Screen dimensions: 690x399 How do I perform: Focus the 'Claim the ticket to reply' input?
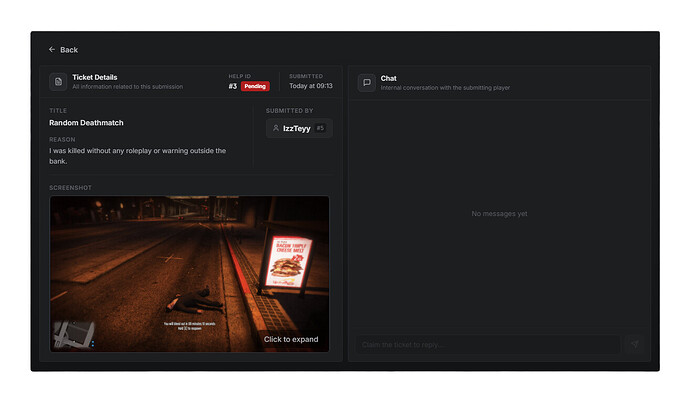[488, 344]
